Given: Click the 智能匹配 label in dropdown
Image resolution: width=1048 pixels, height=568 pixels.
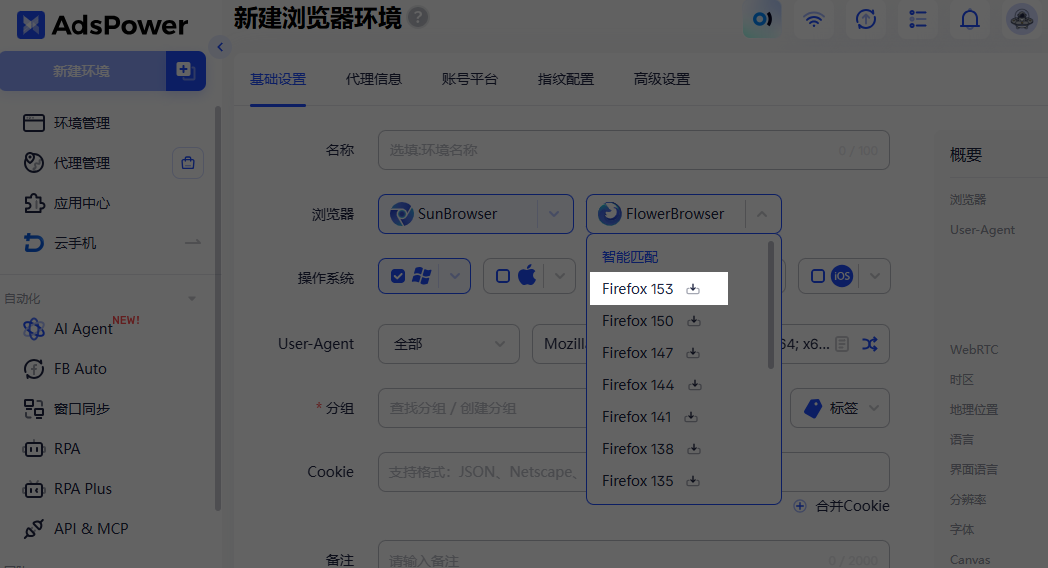Looking at the screenshot, I should pos(630,257).
